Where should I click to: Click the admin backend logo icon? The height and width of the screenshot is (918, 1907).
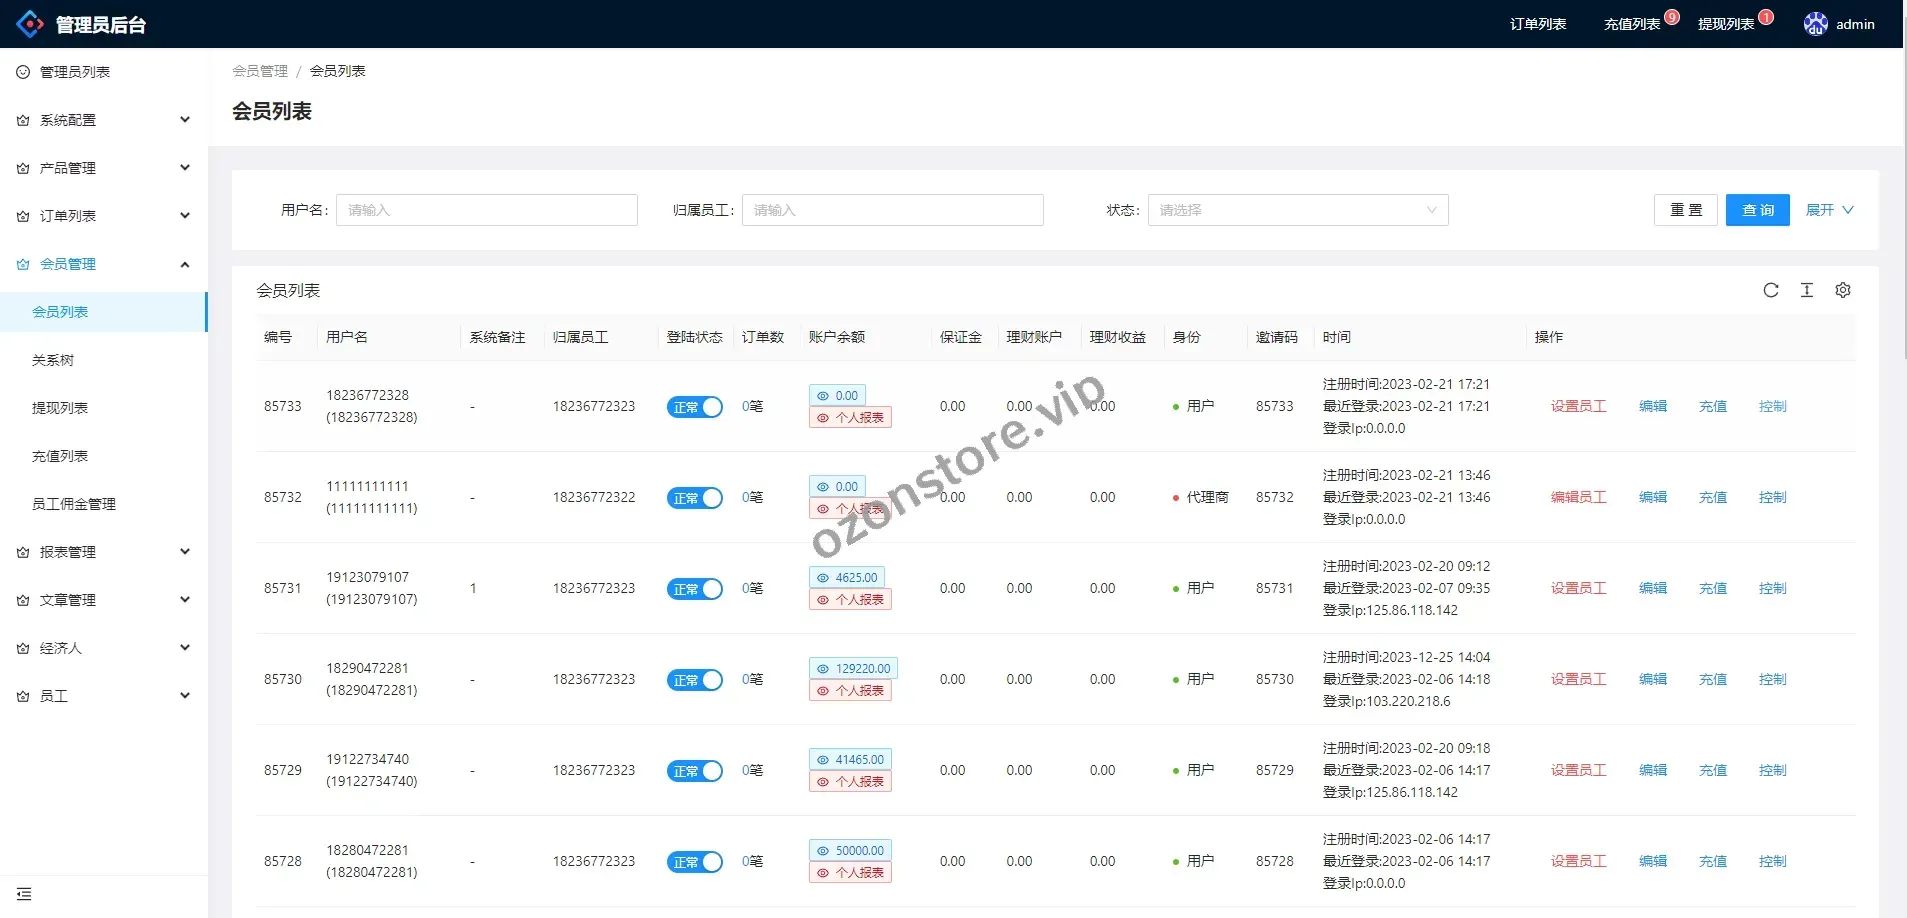point(30,24)
